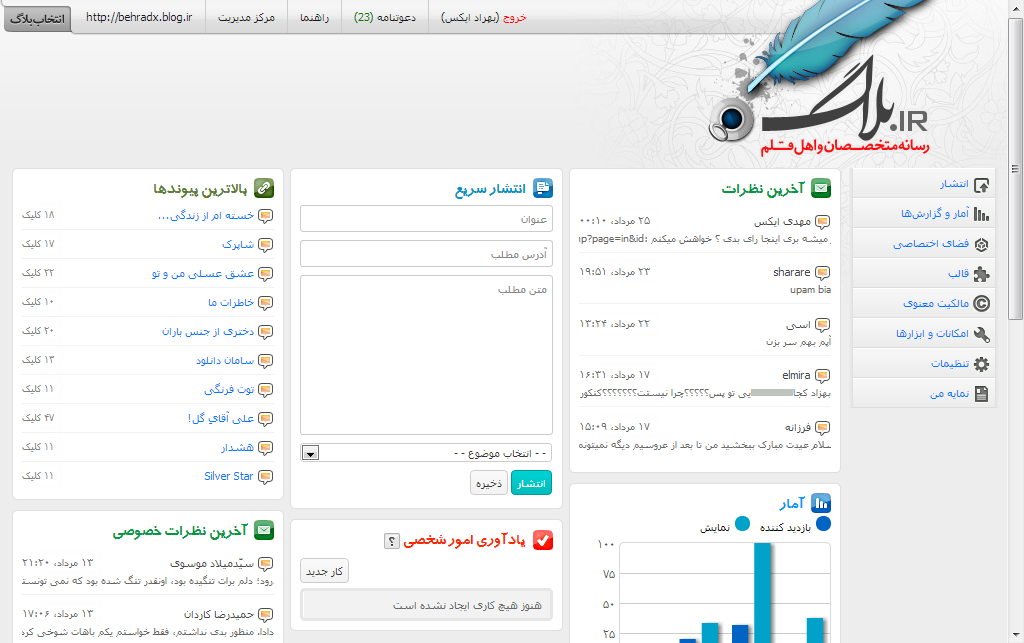Click the icon next to شاپرک link
Screen dimensions: 1024x643
[265, 245]
